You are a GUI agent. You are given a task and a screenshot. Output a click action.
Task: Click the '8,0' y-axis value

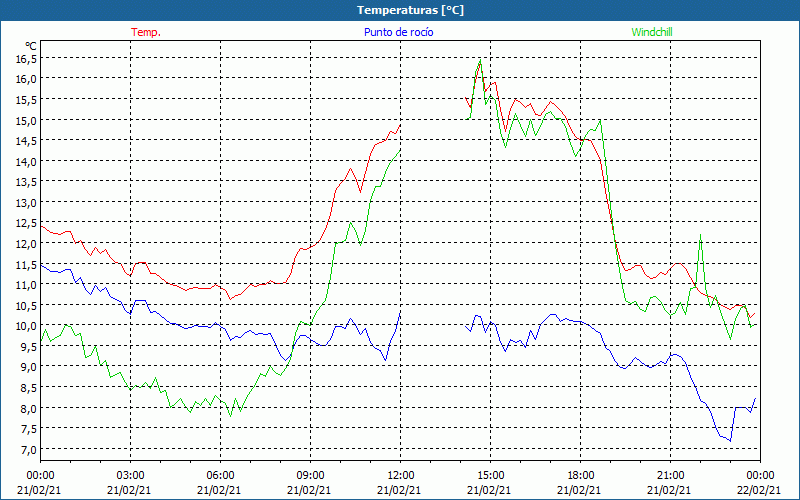tap(29, 409)
